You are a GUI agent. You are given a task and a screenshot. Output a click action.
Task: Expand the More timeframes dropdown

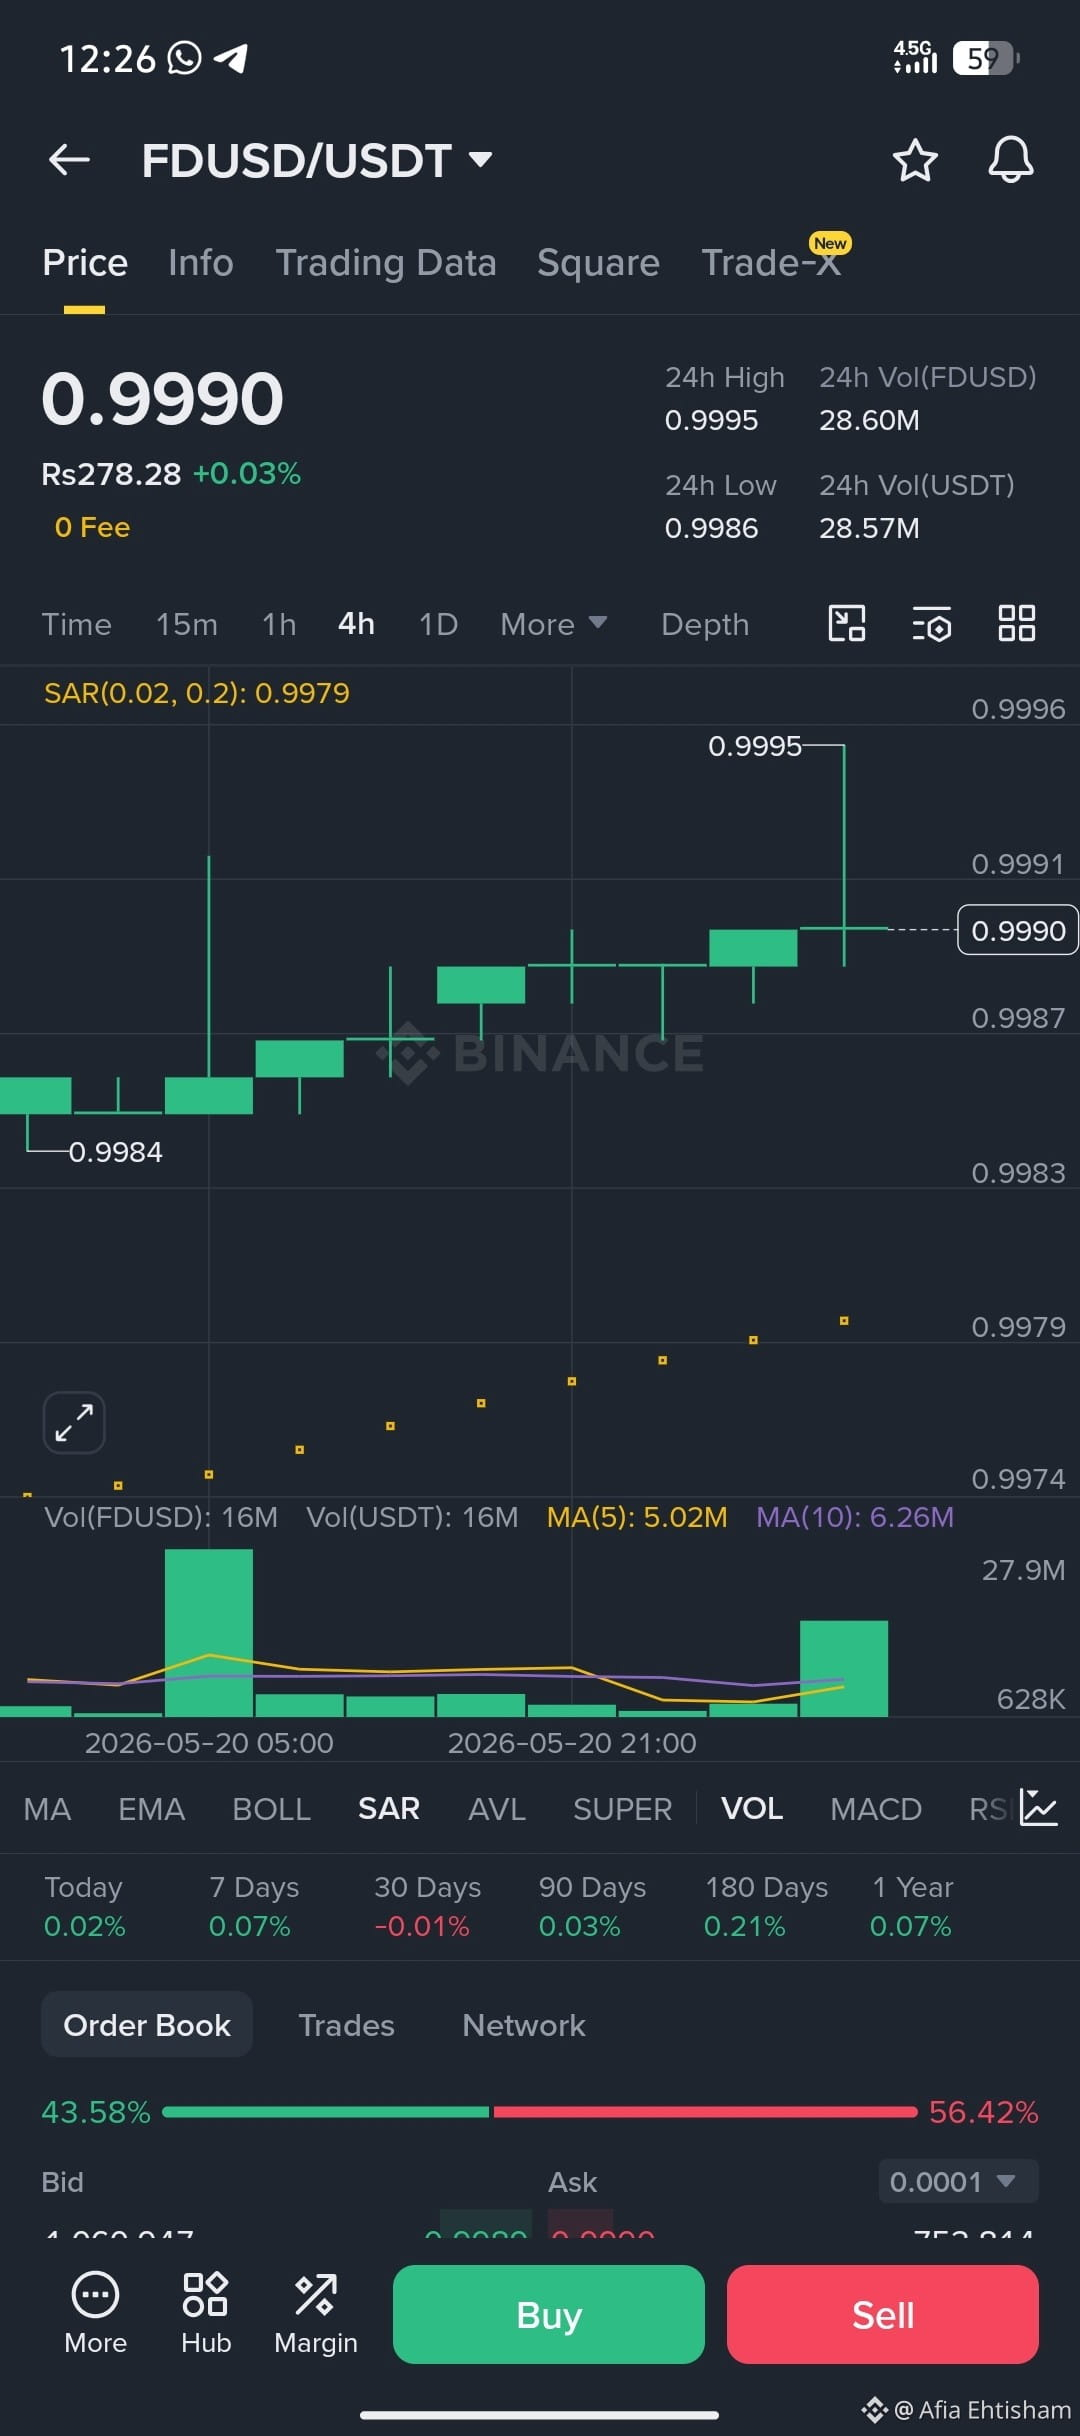pyautogui.click(x=554, y=624)
